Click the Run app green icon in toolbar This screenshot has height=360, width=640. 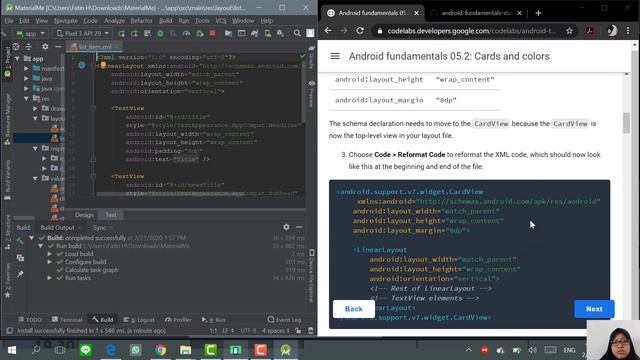pyautogui.click(x=121, y=33)
